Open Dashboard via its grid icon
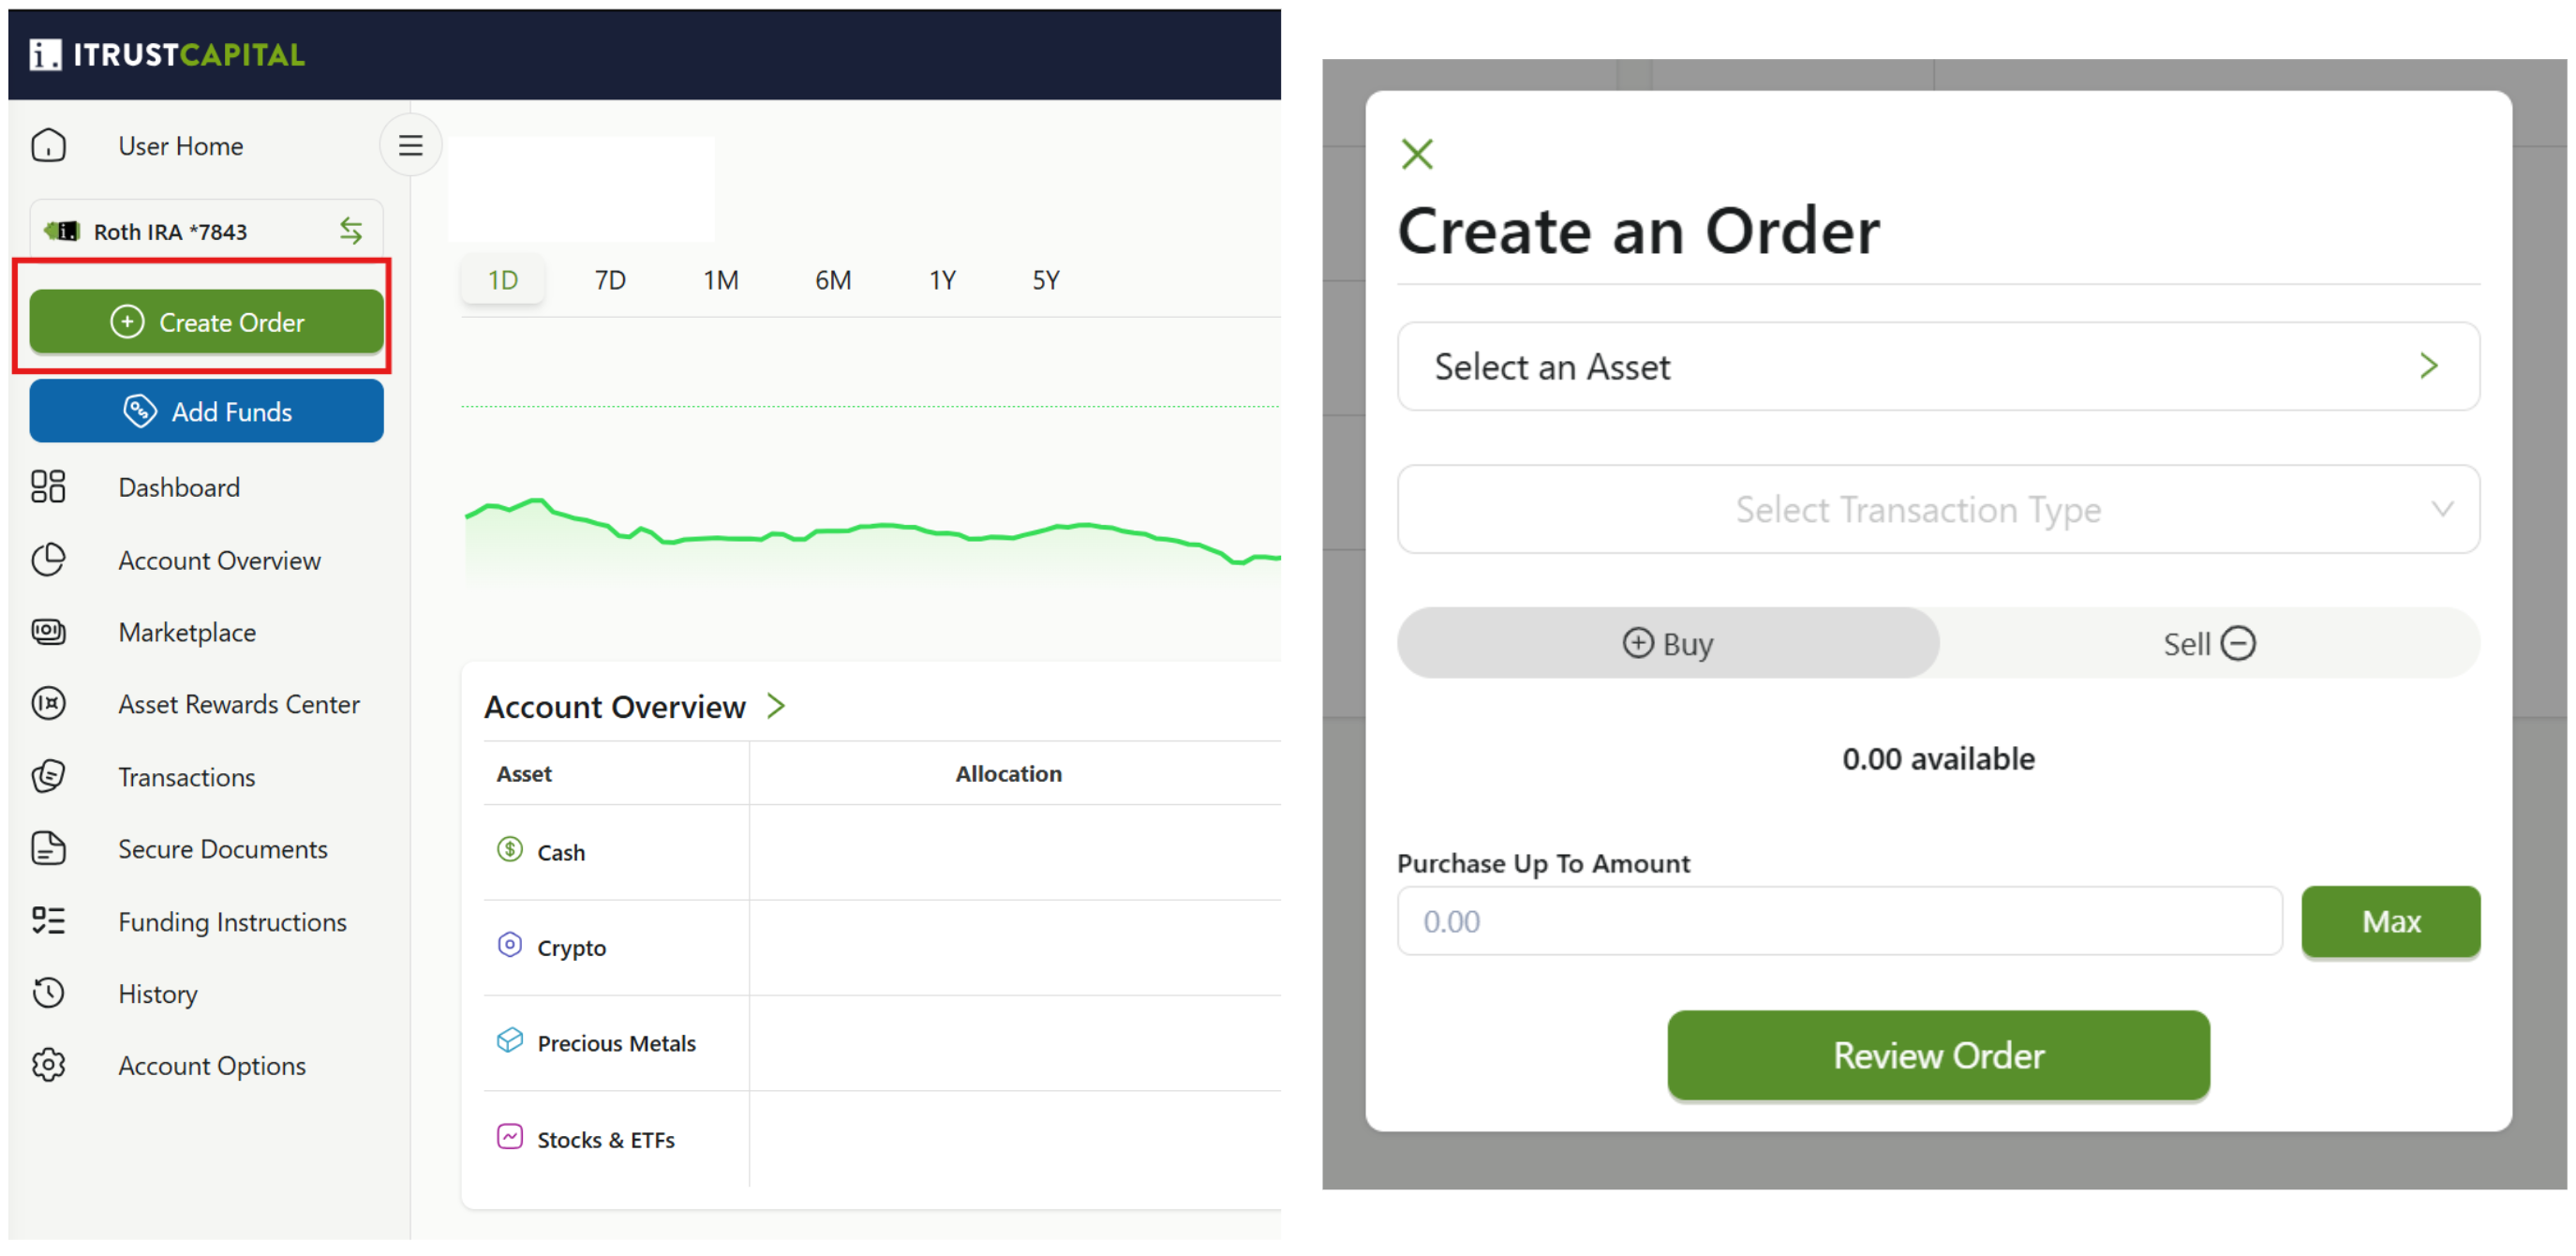 [48, 487]
